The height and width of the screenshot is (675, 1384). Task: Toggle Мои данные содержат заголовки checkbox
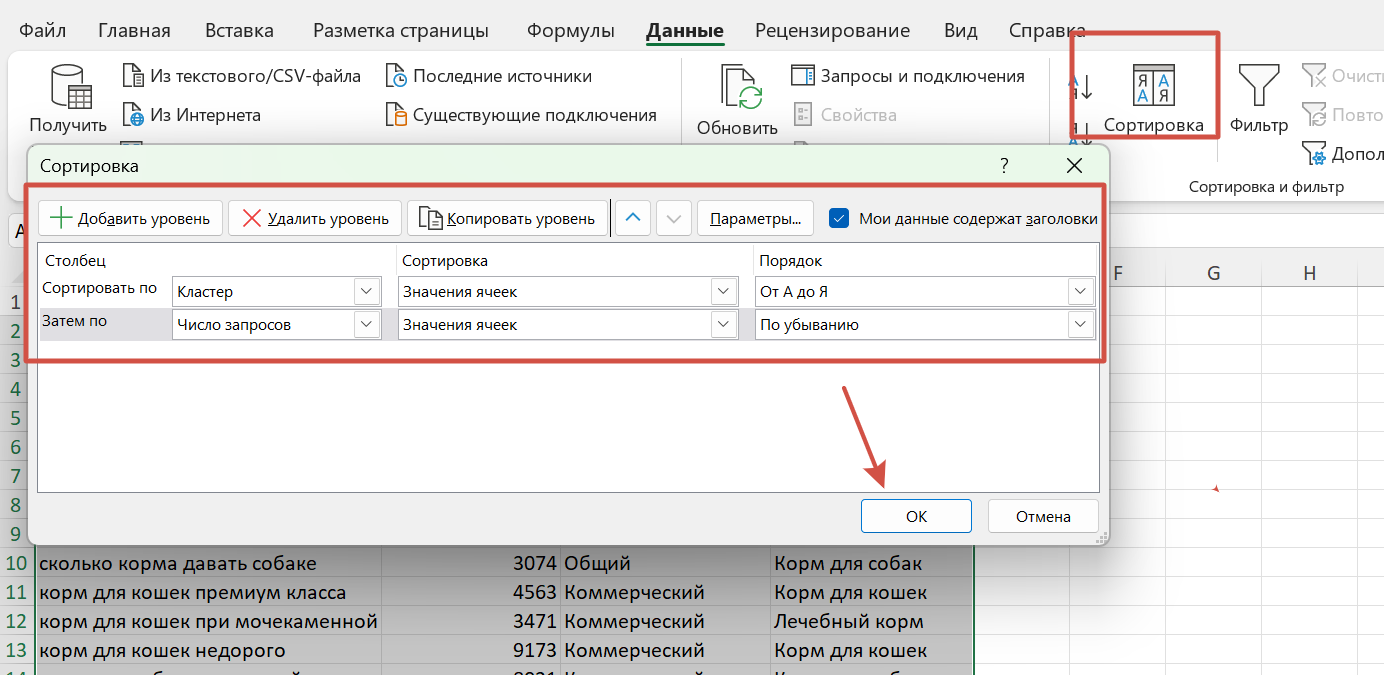pyautogui.click(x=839, y=218)
